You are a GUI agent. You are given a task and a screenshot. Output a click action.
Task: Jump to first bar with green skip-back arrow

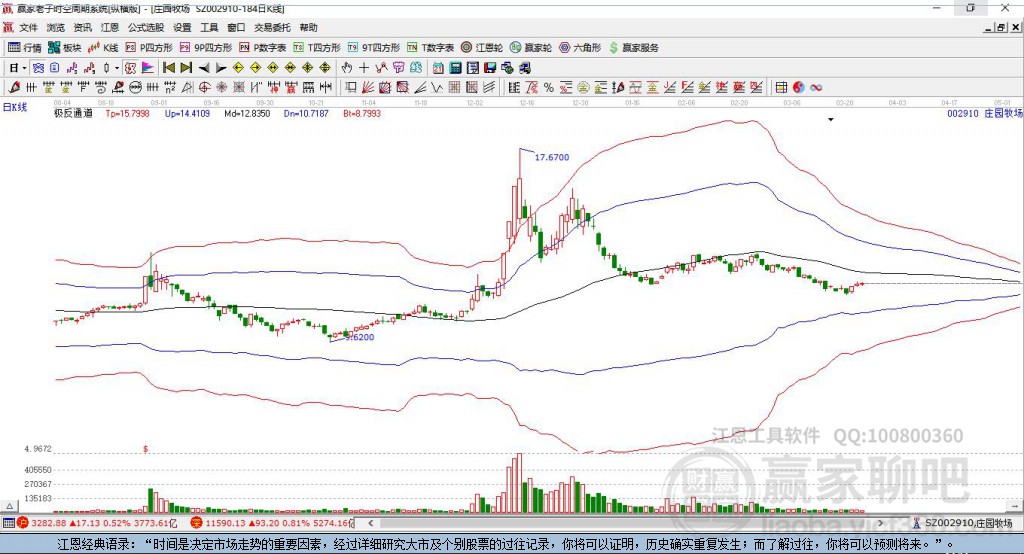[x=168, y=68]
